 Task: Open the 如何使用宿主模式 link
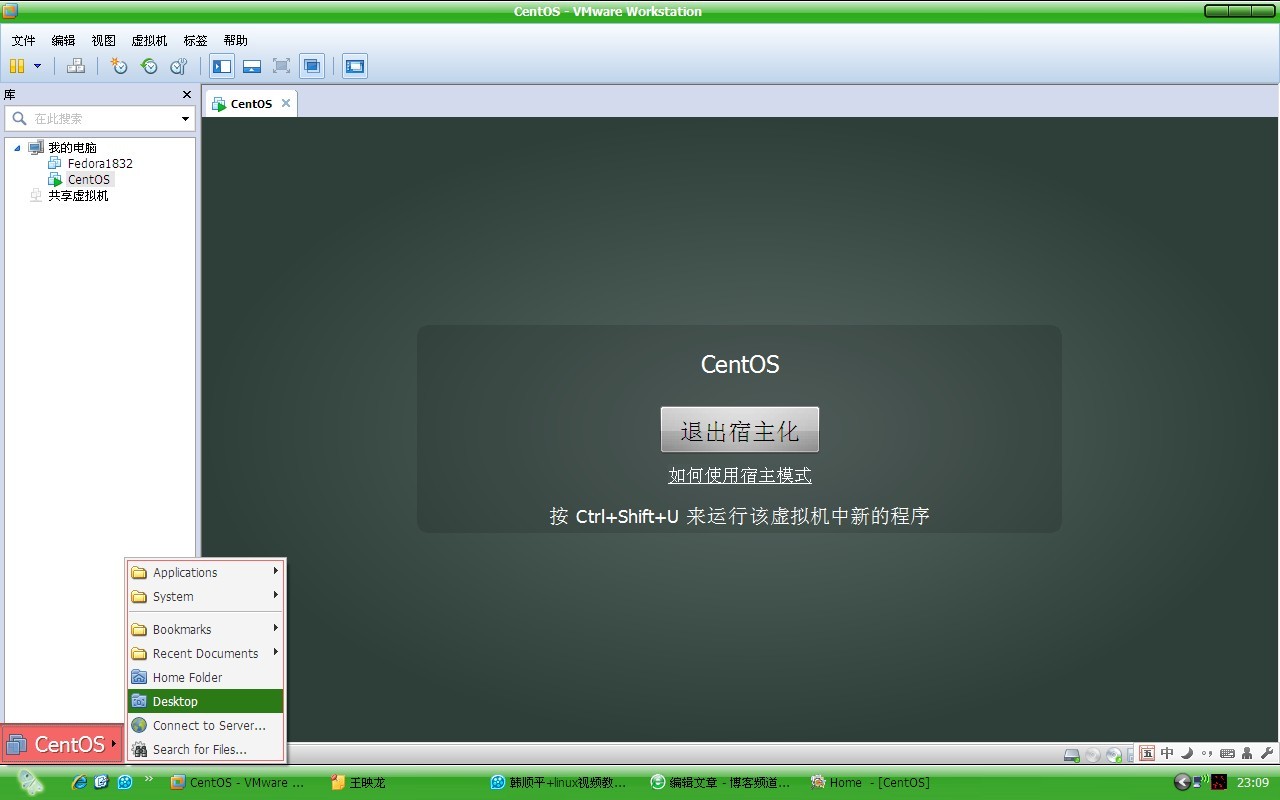pyautogui.click(x=740, y=476)
